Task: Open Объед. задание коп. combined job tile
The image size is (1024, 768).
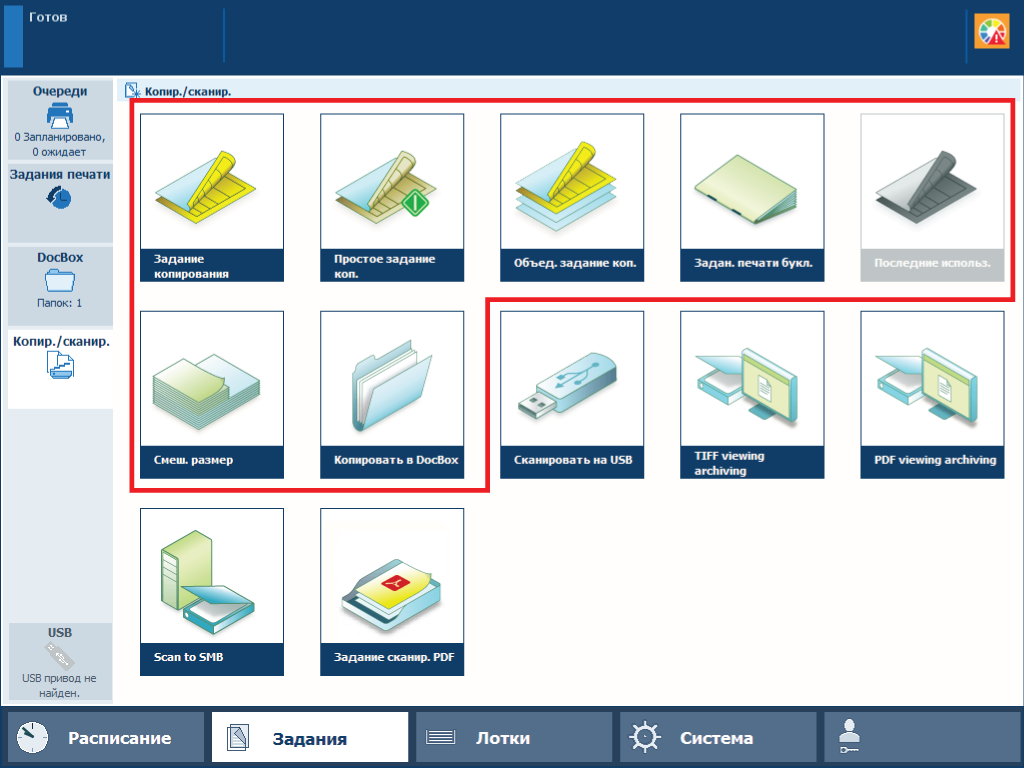Action: click(572, 197)
